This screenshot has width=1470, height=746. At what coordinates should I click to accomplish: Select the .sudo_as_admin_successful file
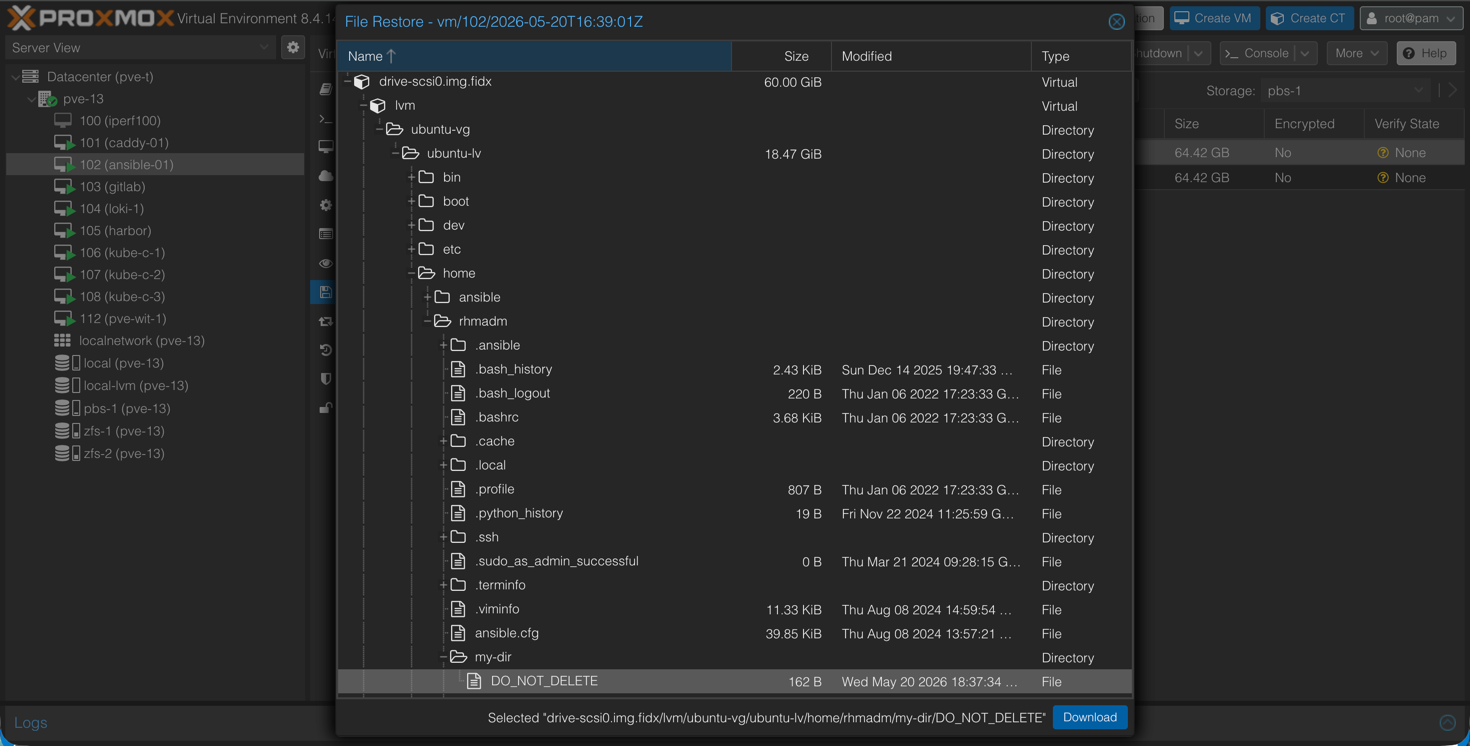pyautogui.click(x=735, y=562)
